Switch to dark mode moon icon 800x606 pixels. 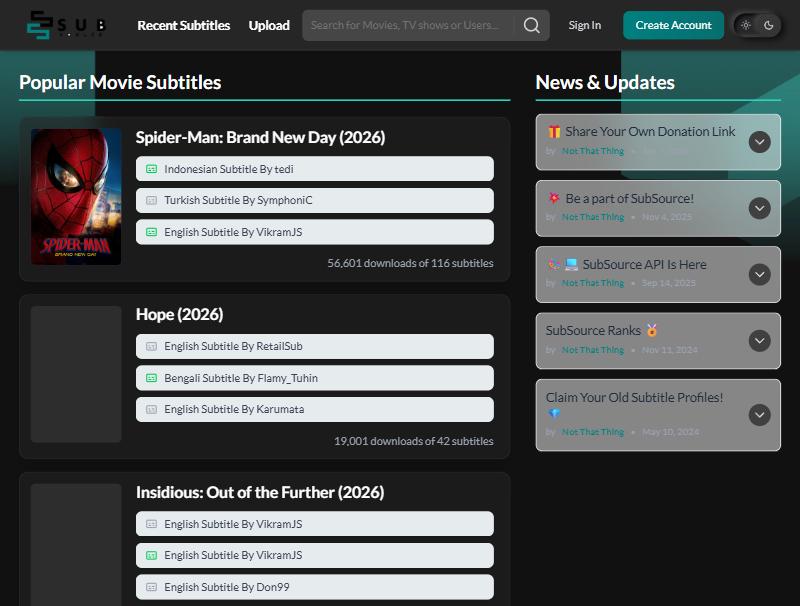click(768, 25)
